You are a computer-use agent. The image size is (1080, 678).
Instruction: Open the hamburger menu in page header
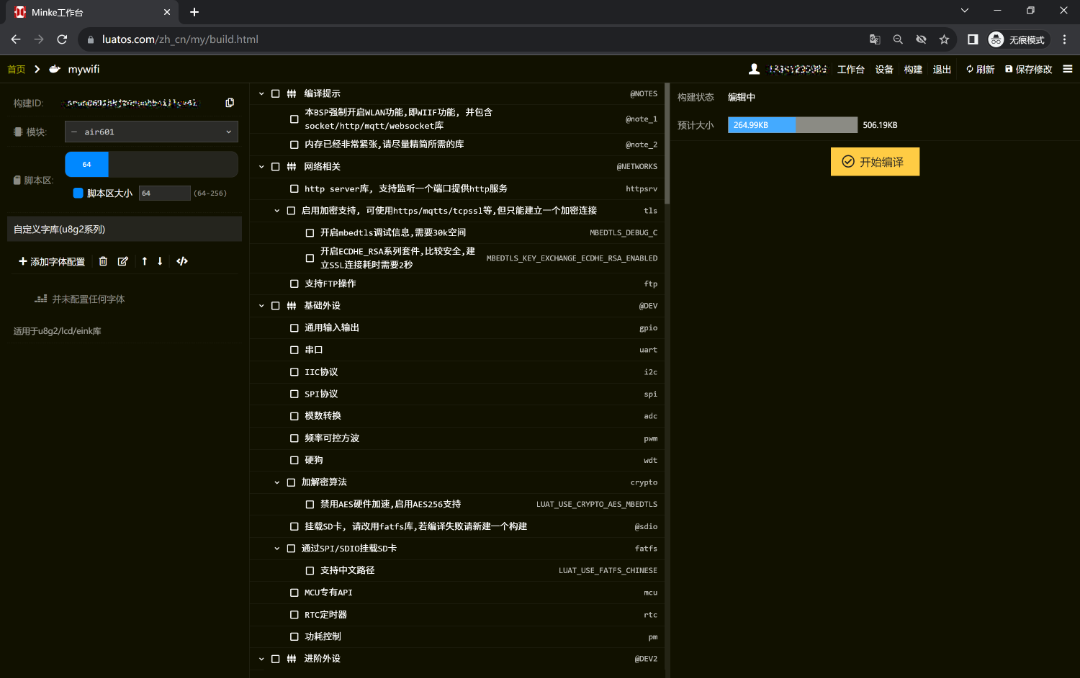(x=1068, y=69)
